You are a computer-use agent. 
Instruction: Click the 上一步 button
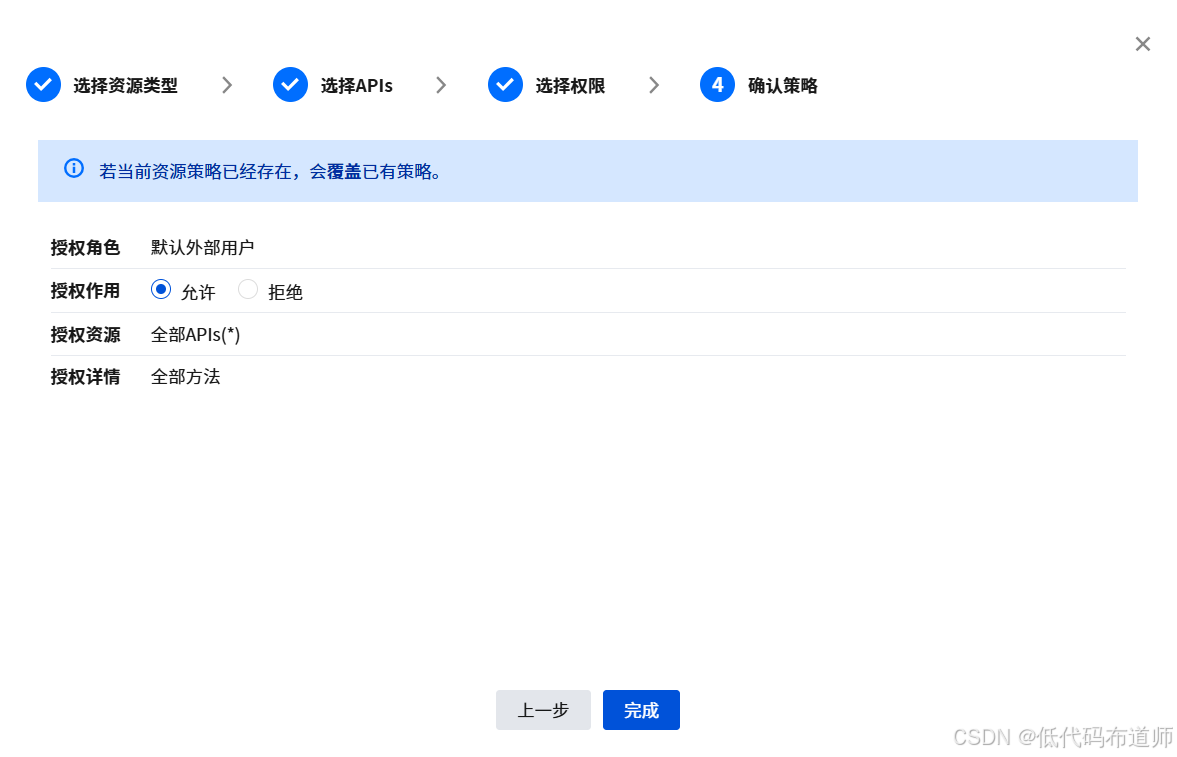tap(543, 710)
